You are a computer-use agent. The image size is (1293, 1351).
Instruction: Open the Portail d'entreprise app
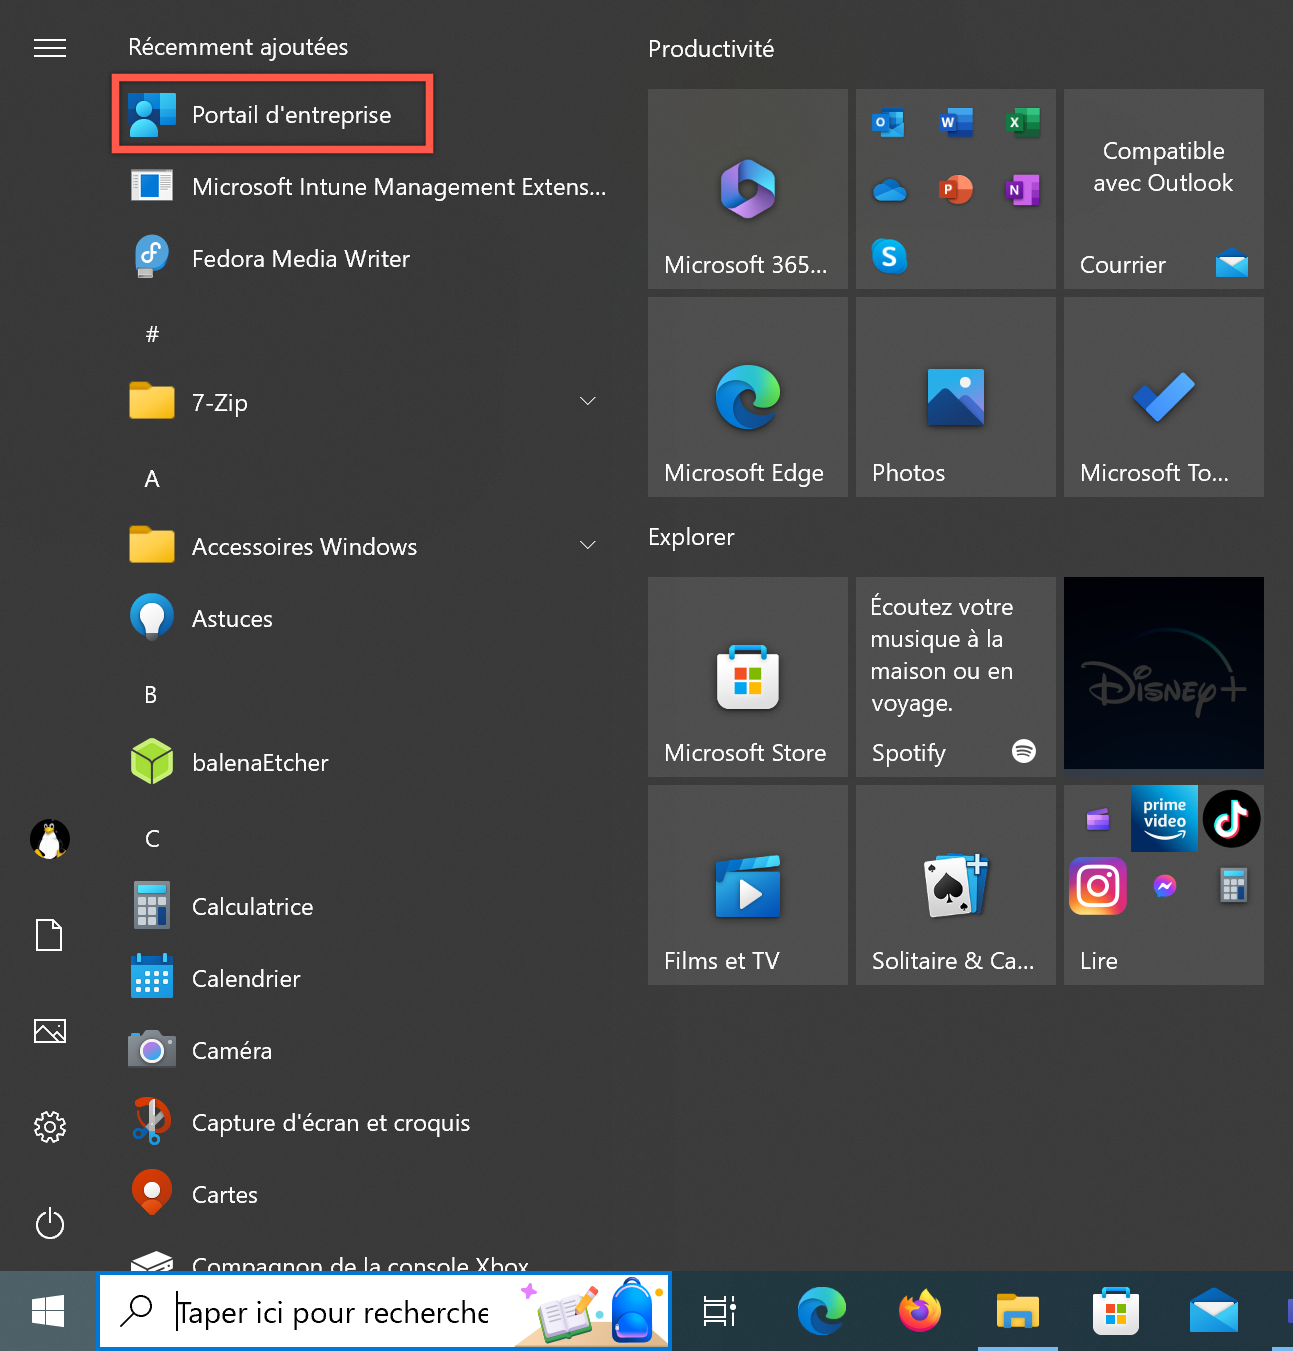[272, 115]
